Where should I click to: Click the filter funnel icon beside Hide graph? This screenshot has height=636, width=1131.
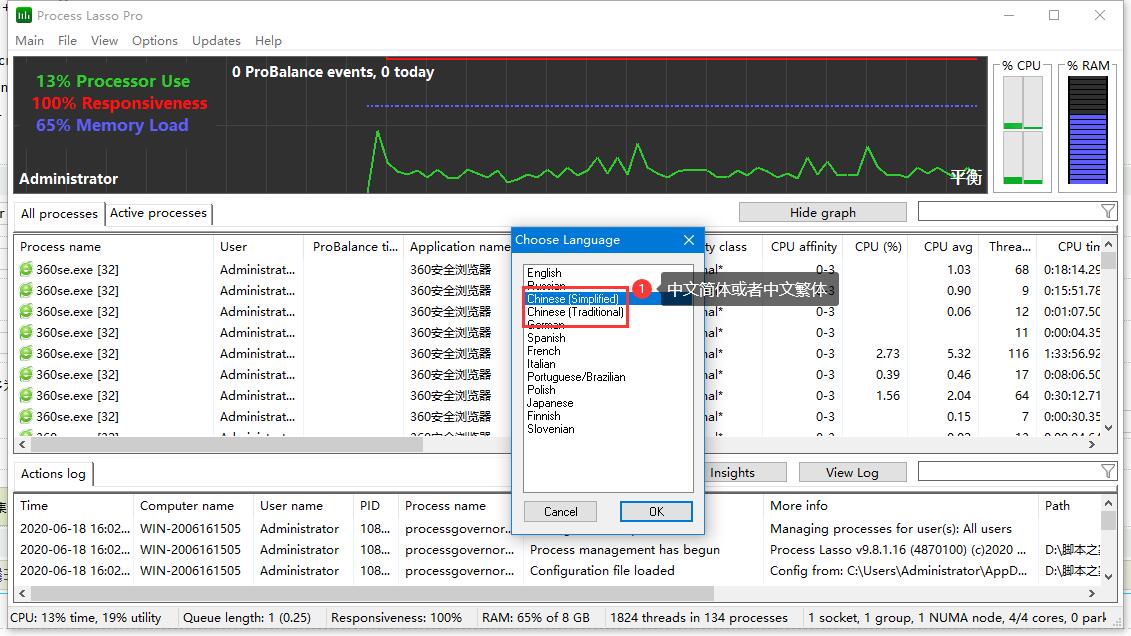click(x=1108, y=211)
